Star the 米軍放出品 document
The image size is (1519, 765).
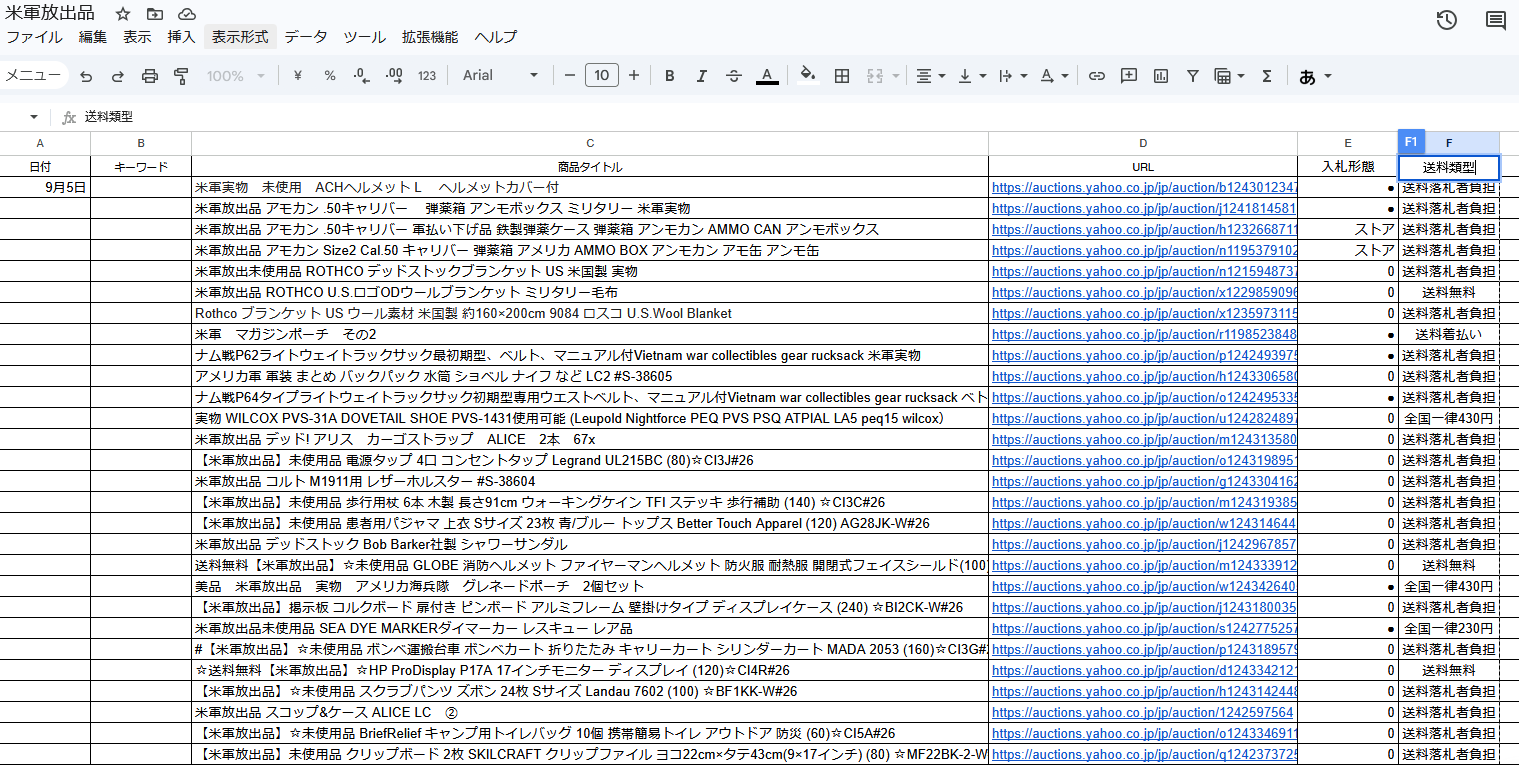click(x=122, y=14)
